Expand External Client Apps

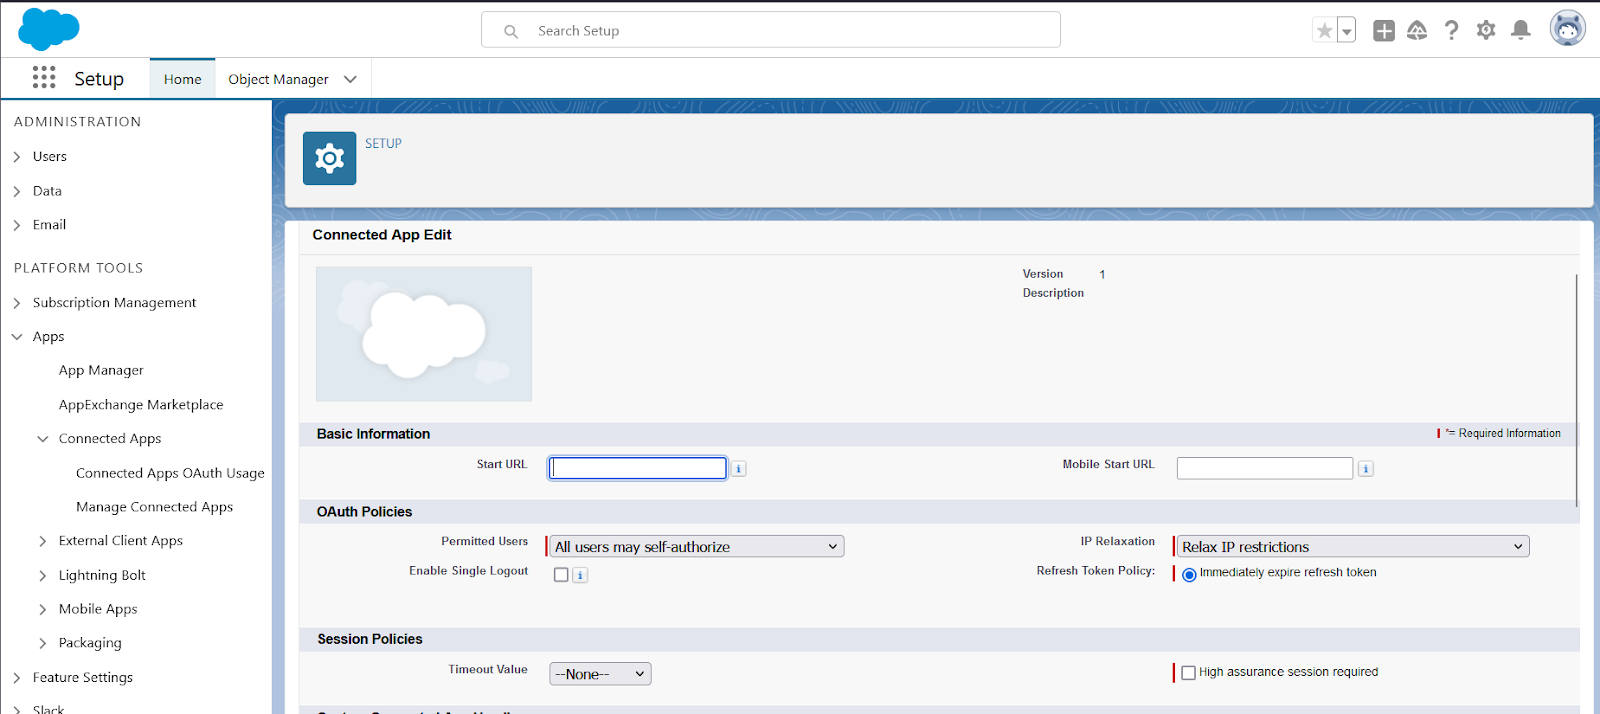(x=43, y=541)
